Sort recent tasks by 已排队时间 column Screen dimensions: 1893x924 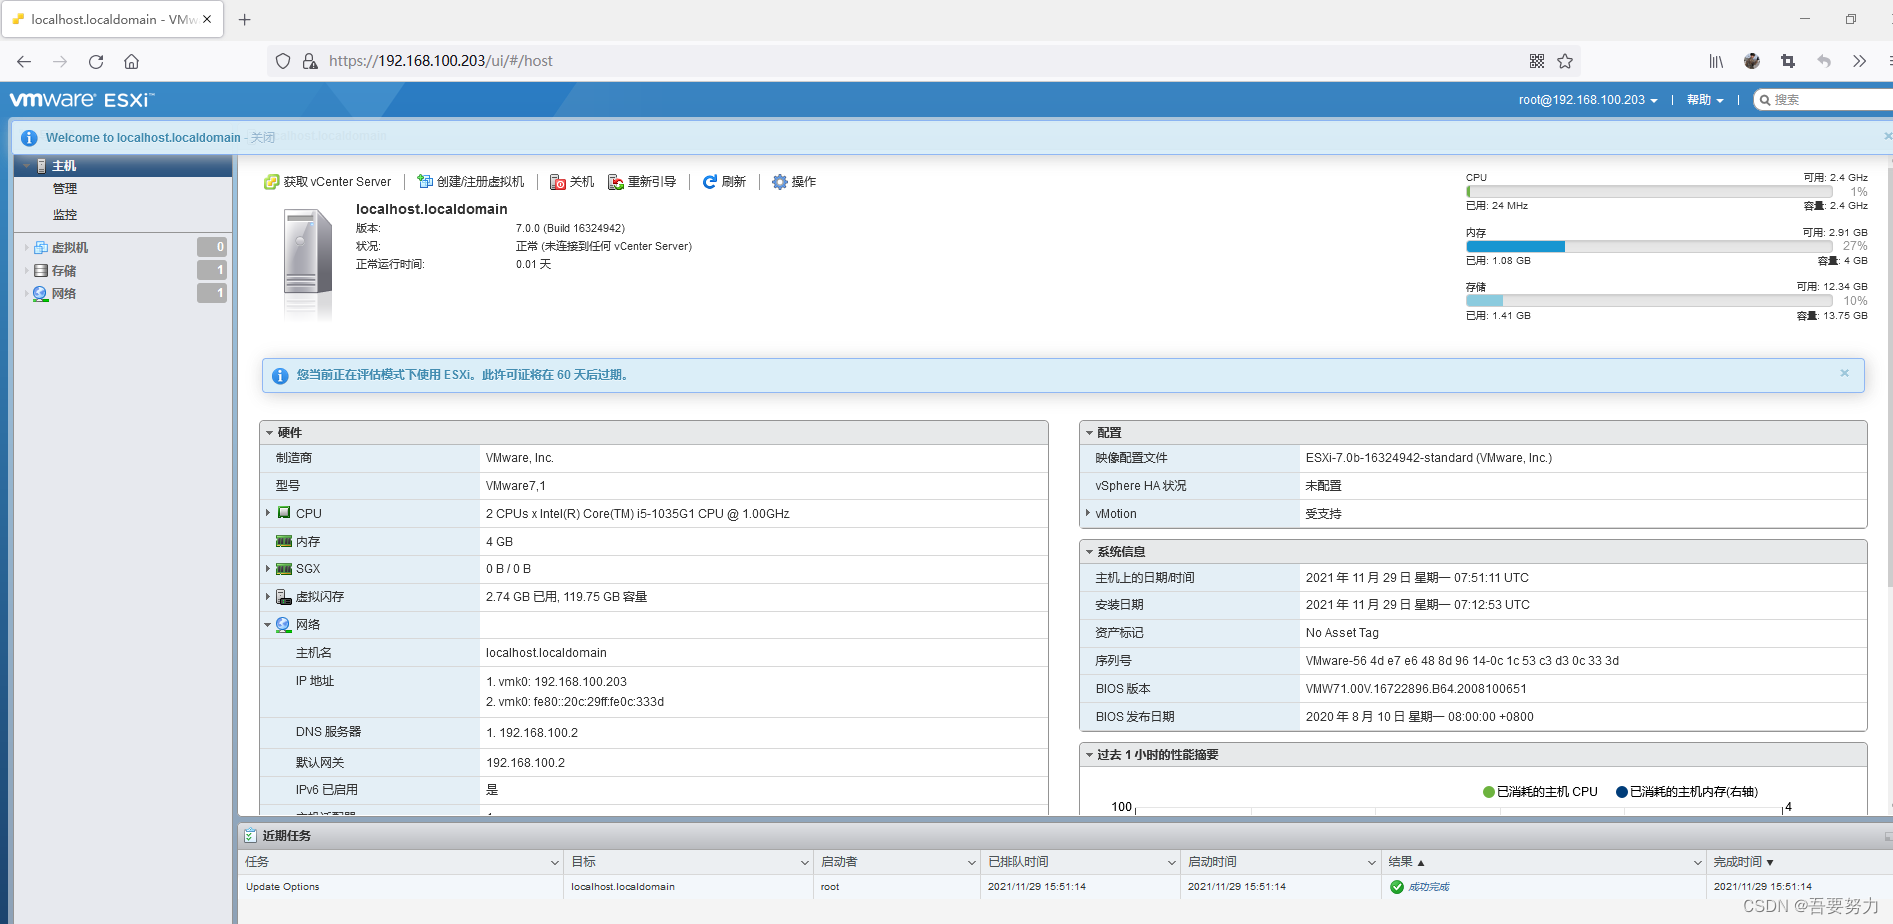pyautogui.click(x=1081, y=862)
